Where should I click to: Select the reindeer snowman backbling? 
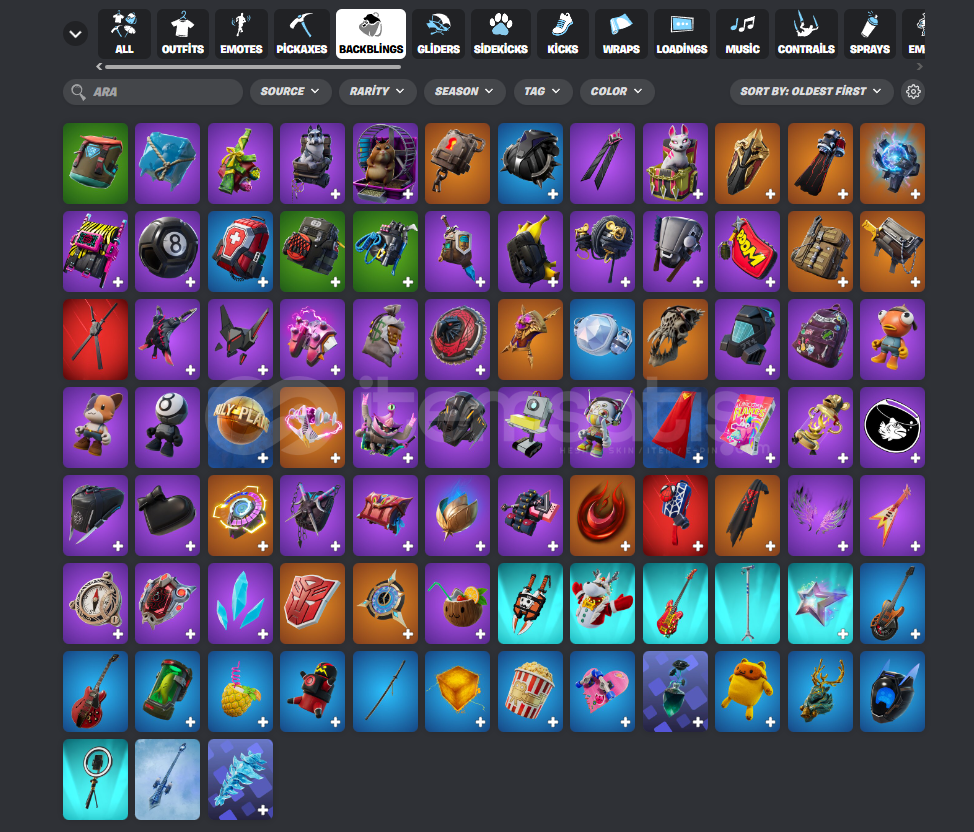(x=603, y=604)
